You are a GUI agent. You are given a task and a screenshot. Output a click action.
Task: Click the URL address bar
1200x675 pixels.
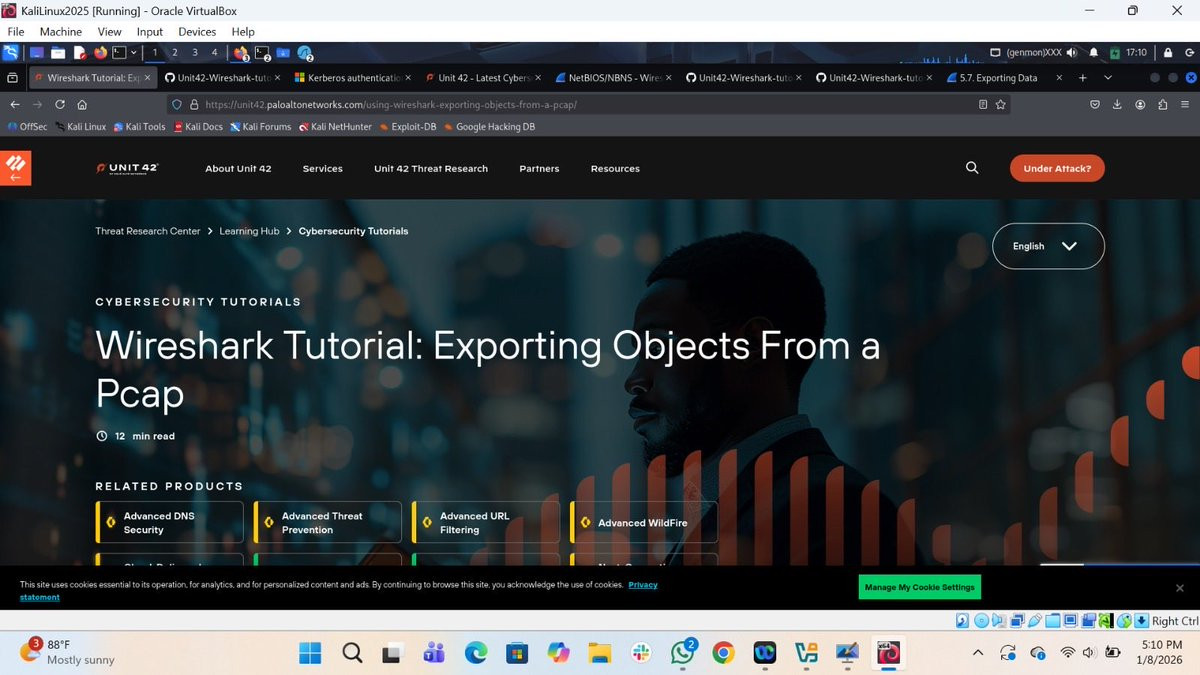coord(590,104)
